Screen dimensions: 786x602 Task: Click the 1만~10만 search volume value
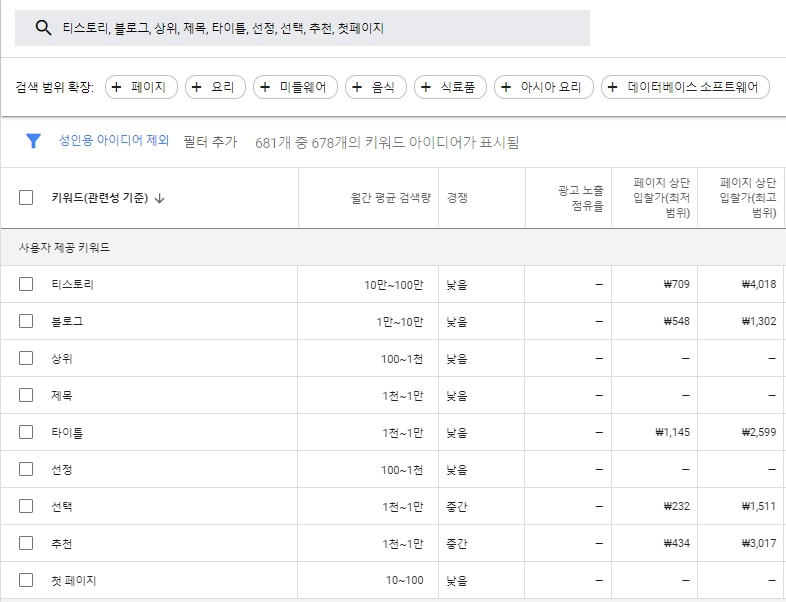(400, 322)
